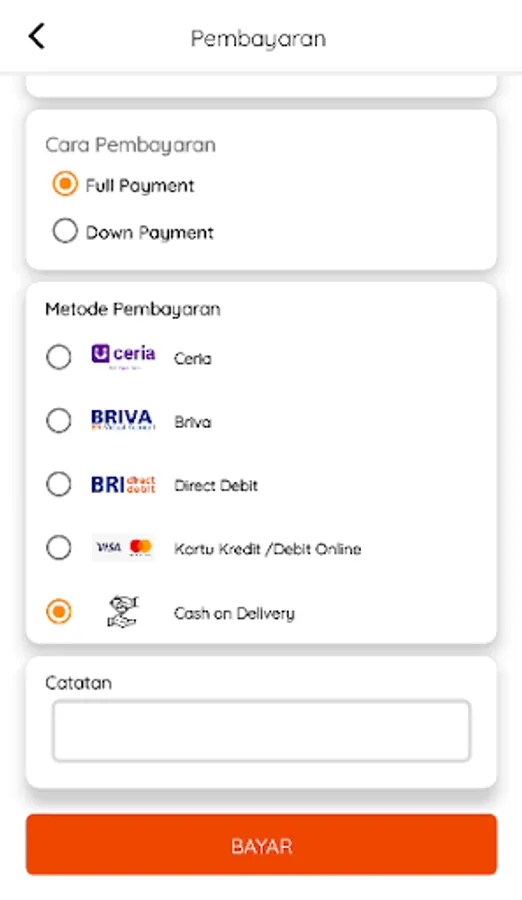Click the Full Payment label text
Viewport: 522px width, 900px height.
(140, 186)
